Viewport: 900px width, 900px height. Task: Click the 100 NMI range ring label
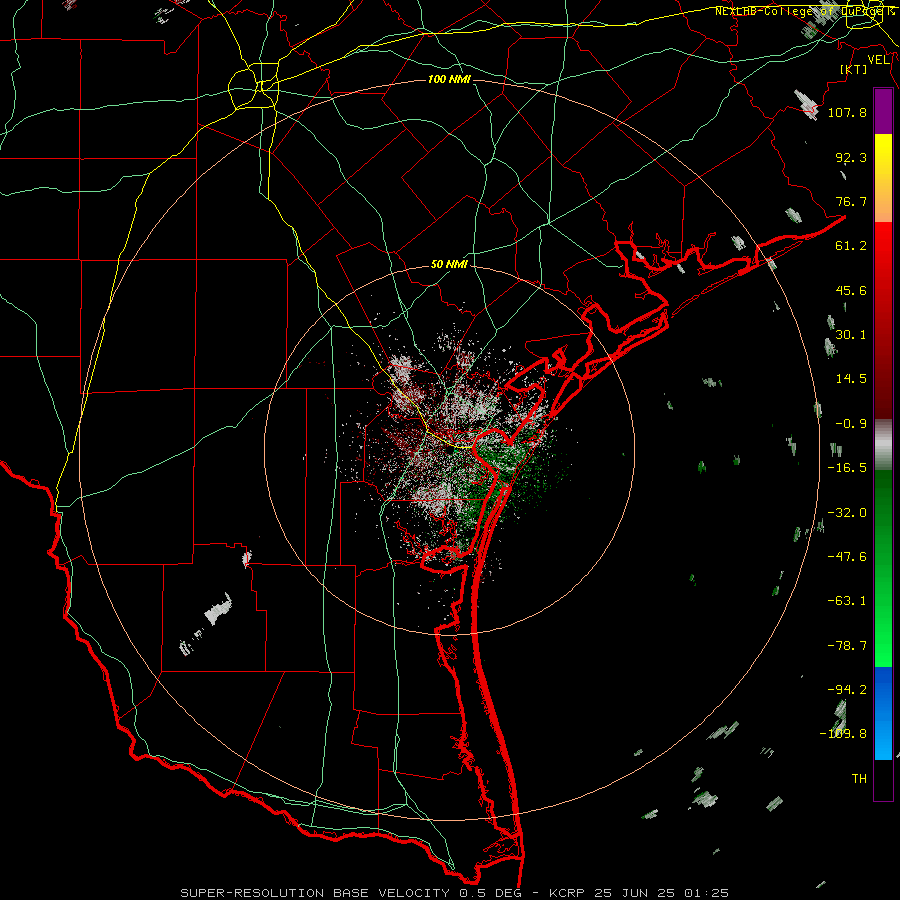[x=449, y=79]
